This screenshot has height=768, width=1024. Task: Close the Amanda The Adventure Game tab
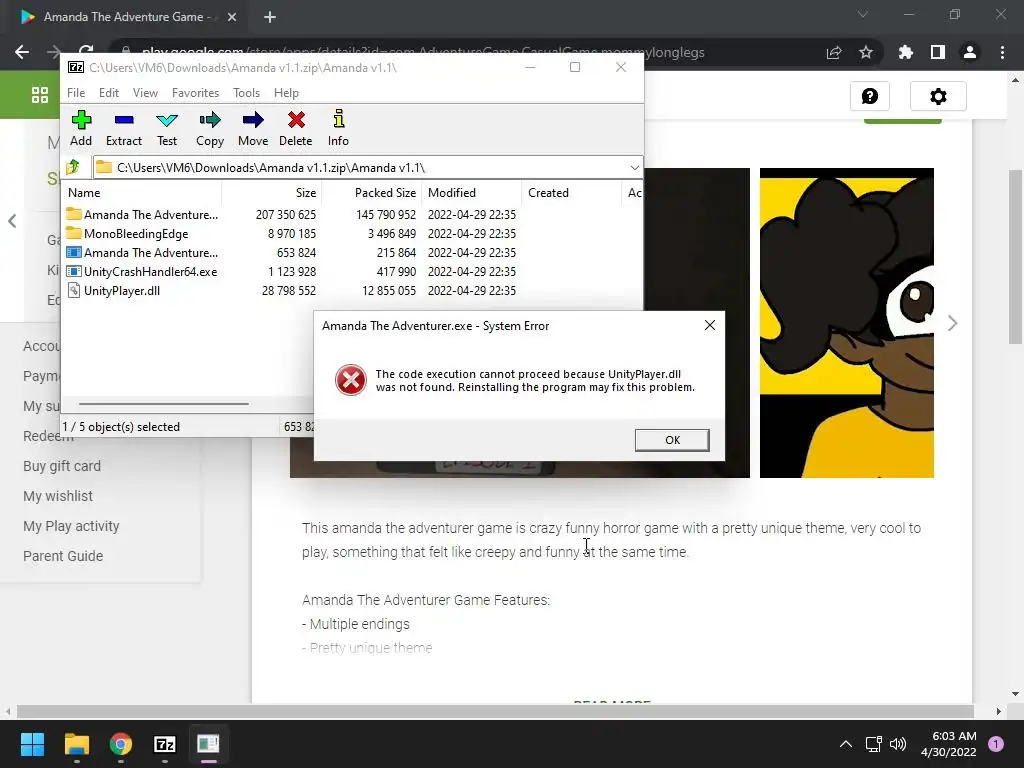232,18
